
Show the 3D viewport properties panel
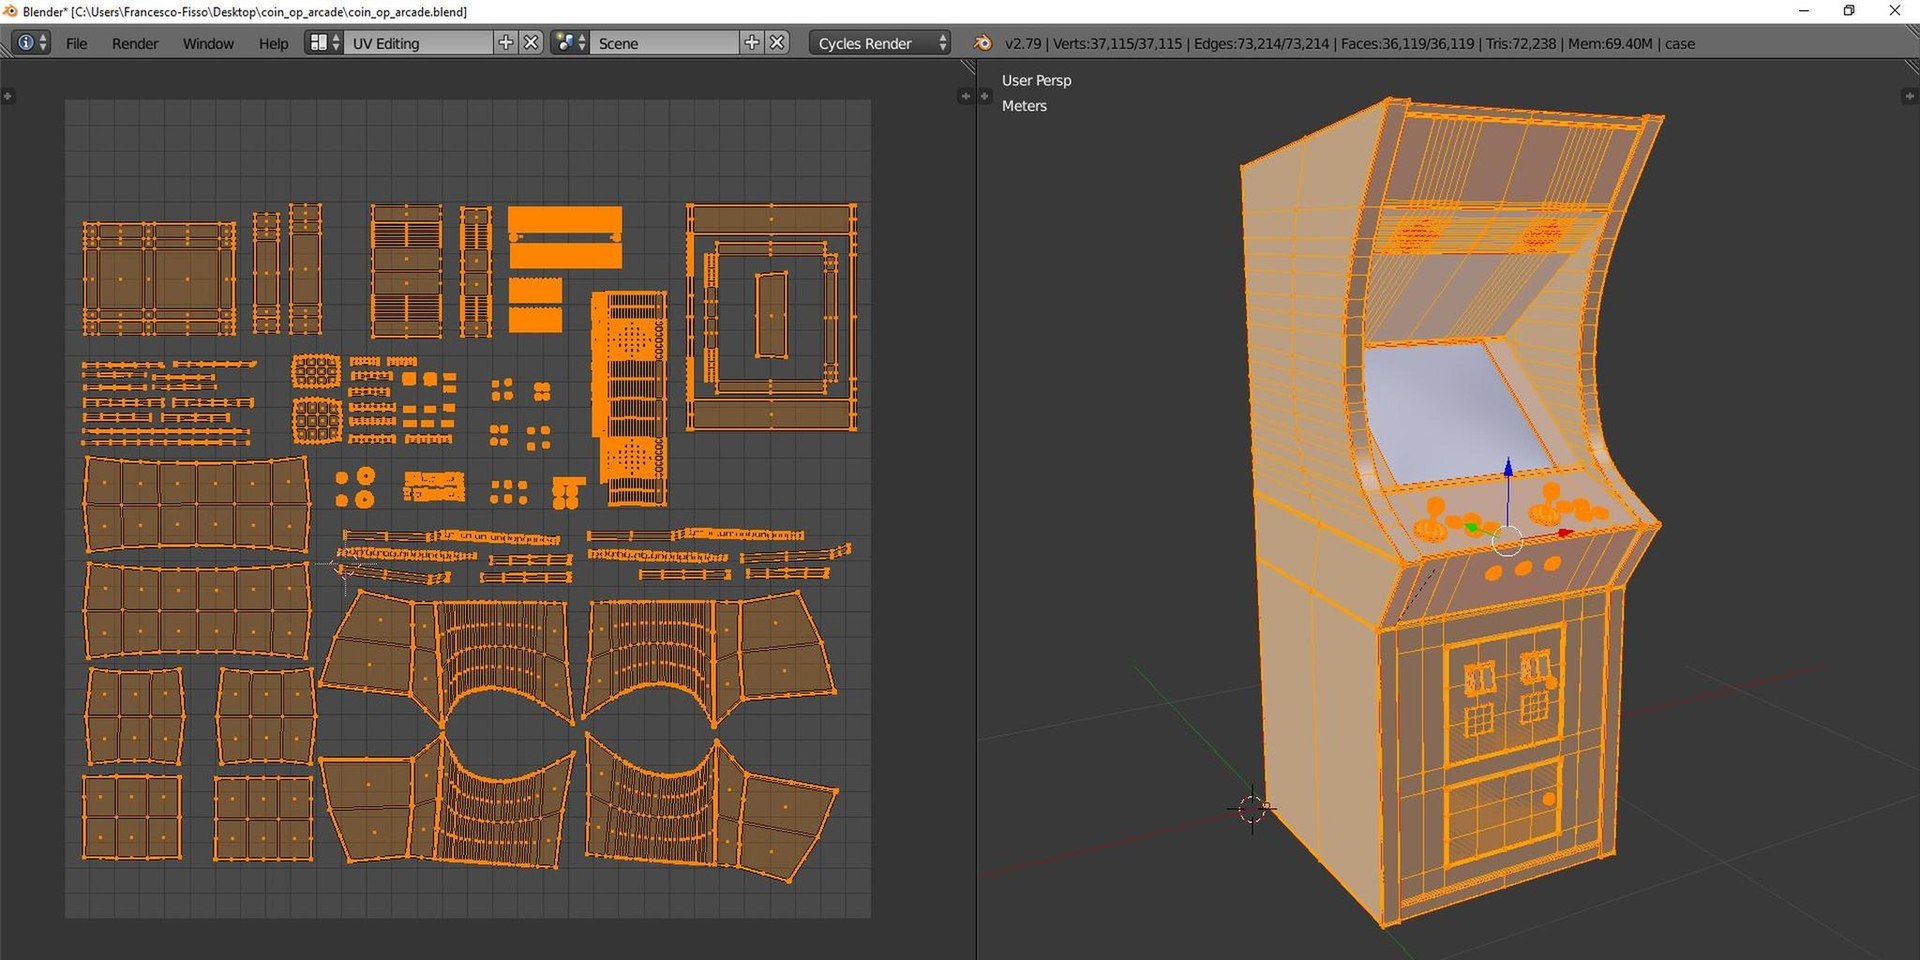point(1909,97)
